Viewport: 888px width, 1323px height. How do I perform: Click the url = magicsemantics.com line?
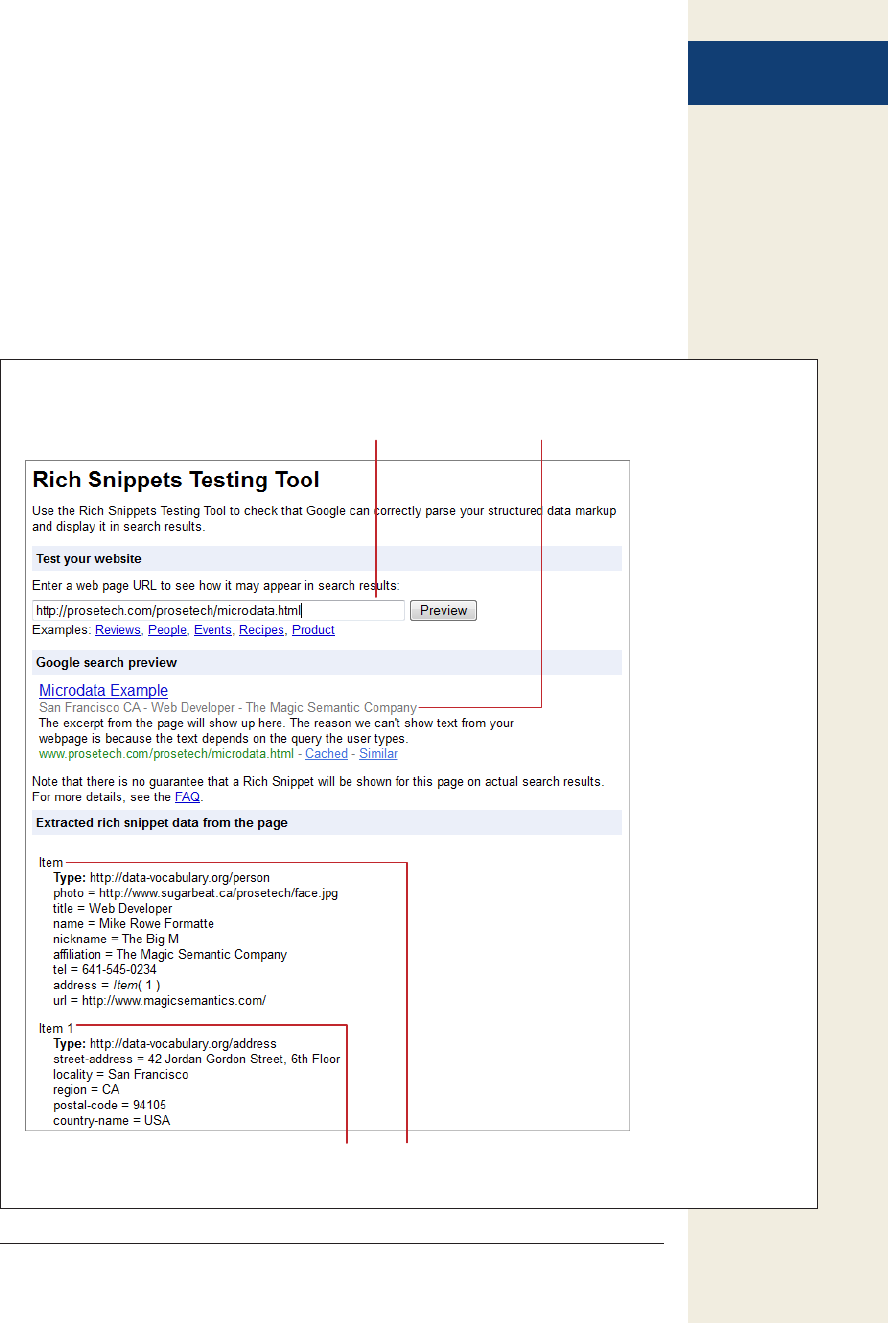(160, 1000)
